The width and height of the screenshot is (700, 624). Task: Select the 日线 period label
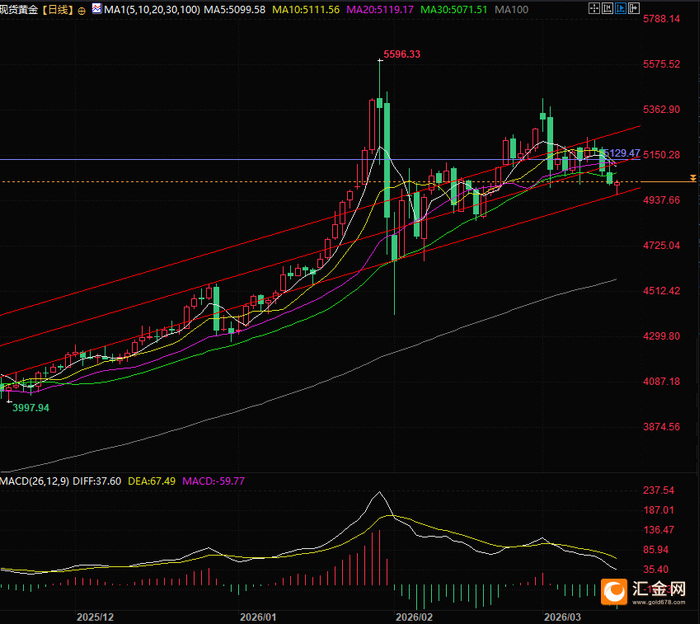[58, 10]
